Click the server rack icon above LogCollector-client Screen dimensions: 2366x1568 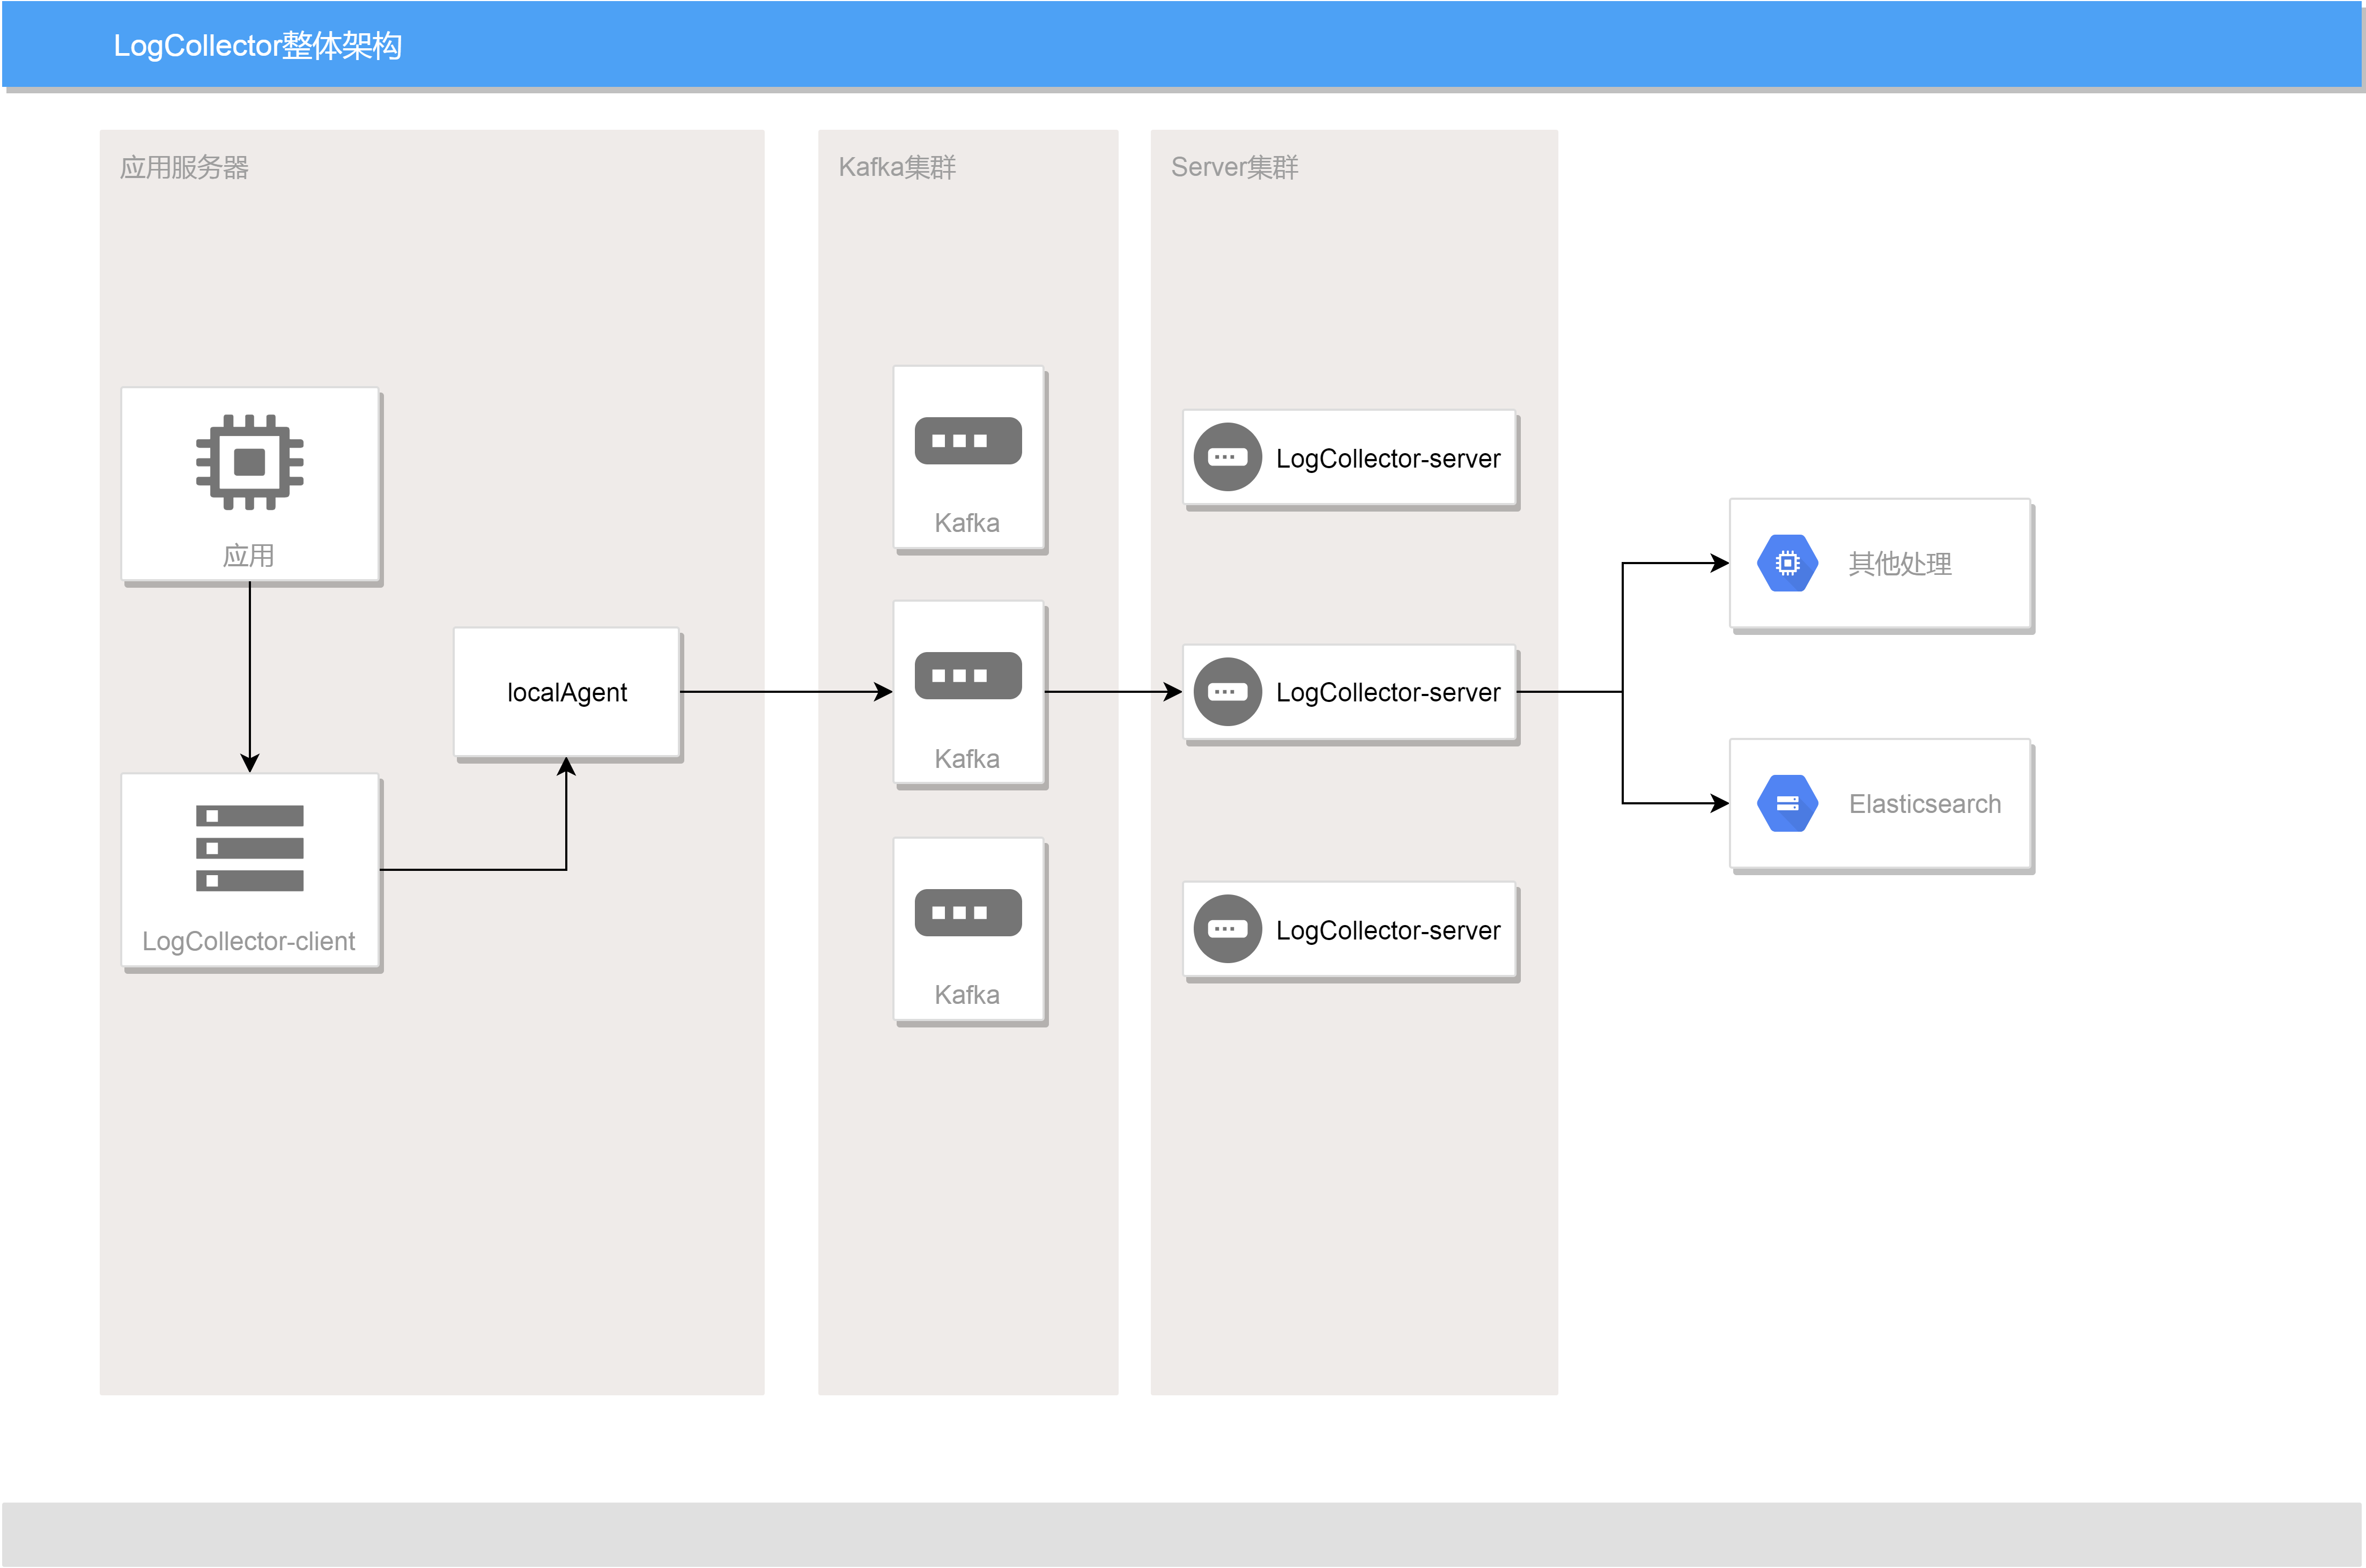249,848
